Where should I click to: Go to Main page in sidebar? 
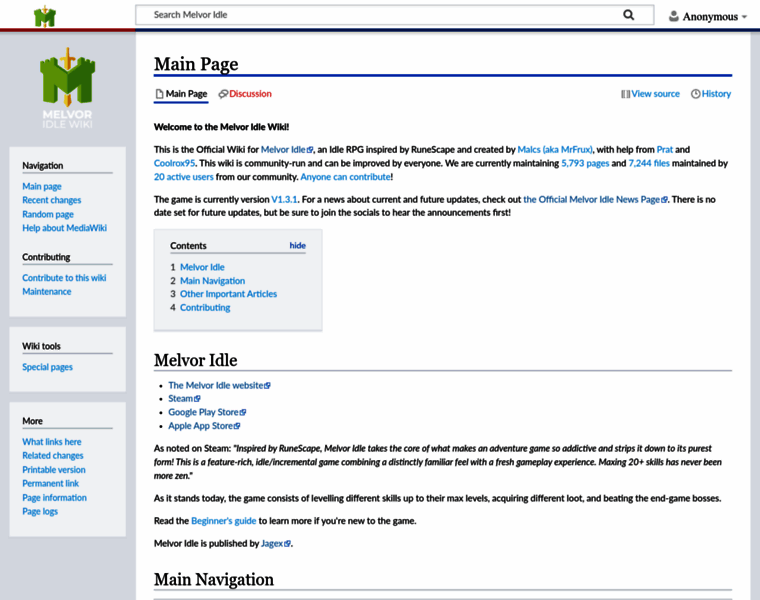click(42, 187)
